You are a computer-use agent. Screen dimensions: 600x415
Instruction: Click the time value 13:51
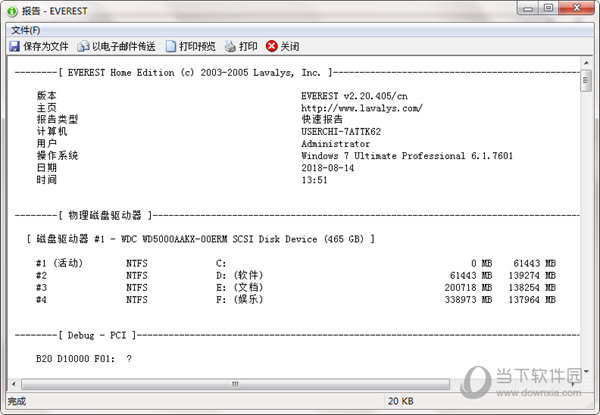click(x=315, y=180)
